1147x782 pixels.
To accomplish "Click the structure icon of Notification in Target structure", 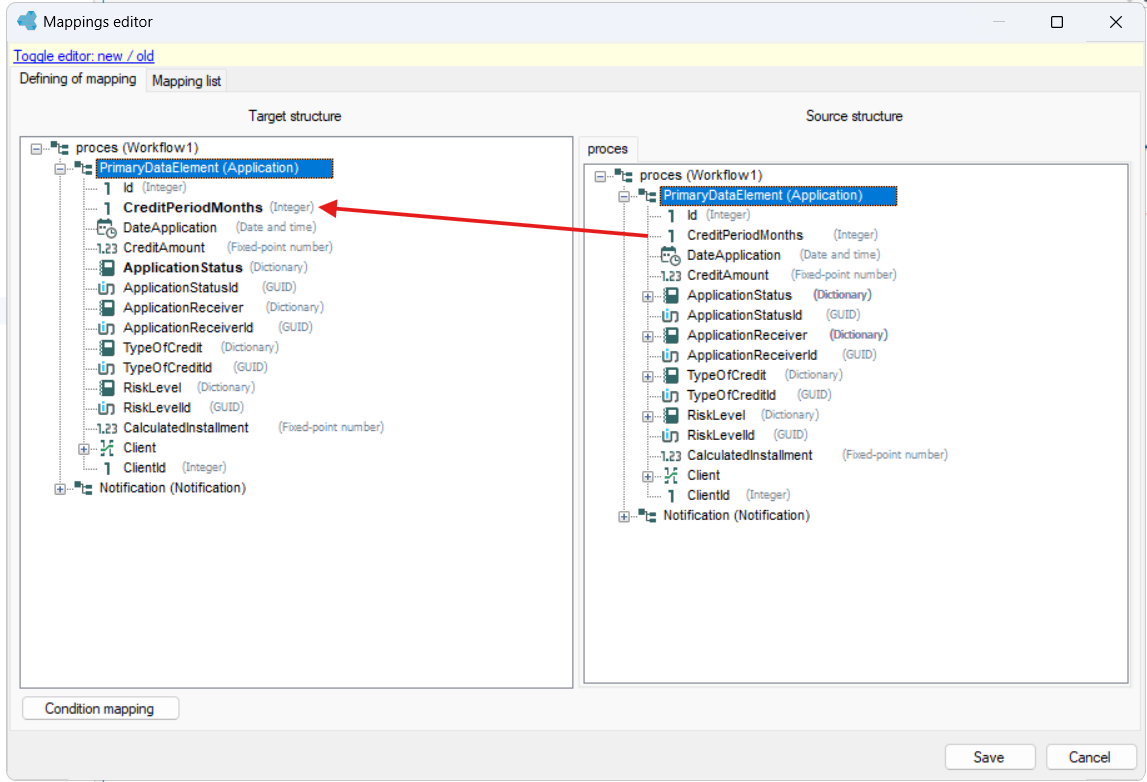I will 83,488.
